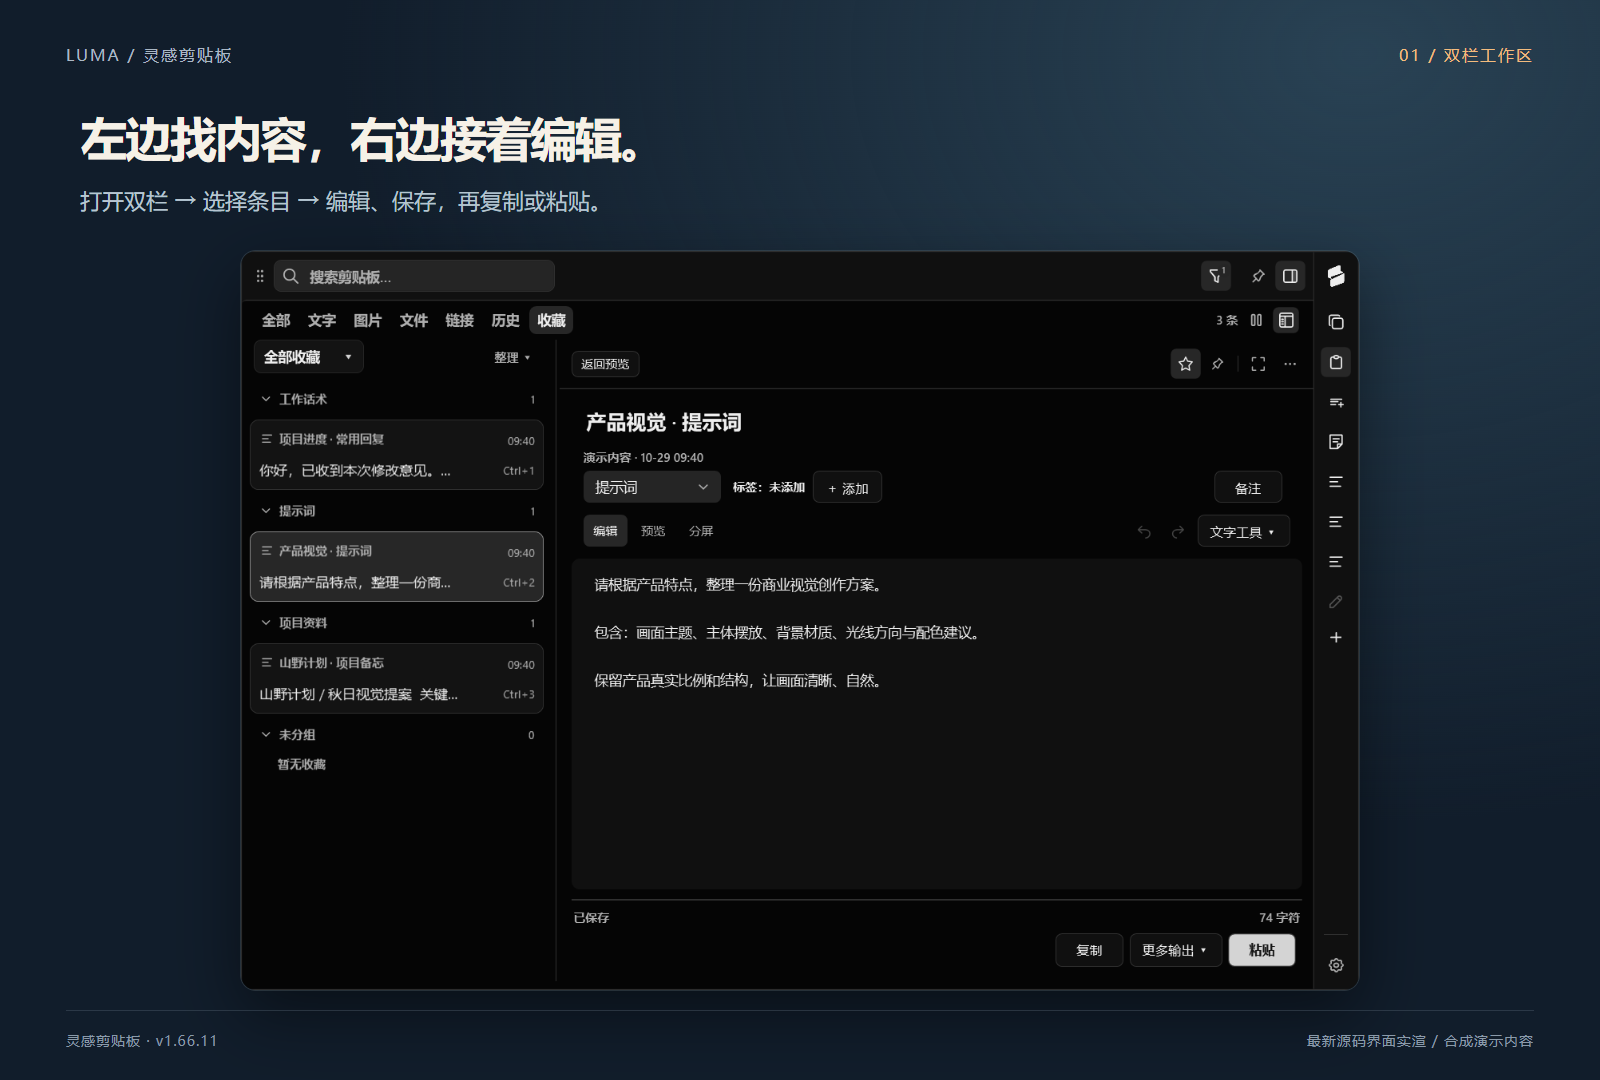Open the 文字工具 dropdown

tap(1243, 532)
